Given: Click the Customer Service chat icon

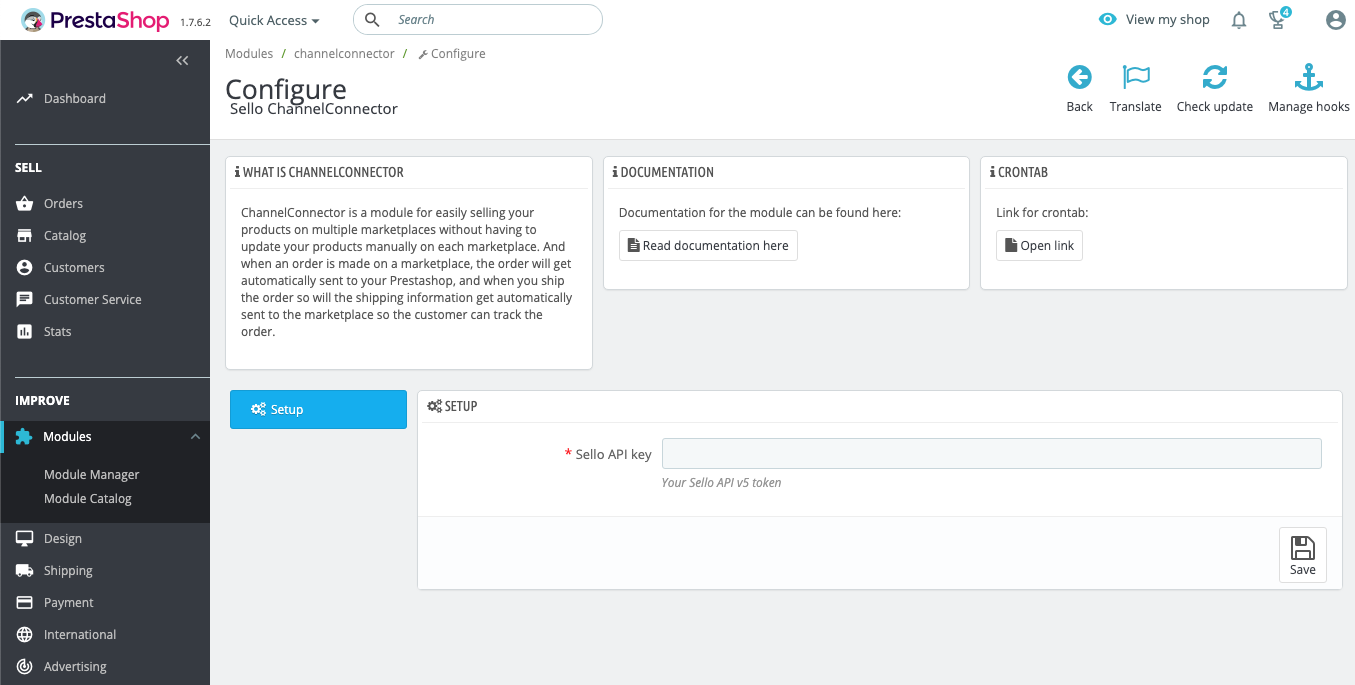Looking at the screenshot, I should coord(24,299).
